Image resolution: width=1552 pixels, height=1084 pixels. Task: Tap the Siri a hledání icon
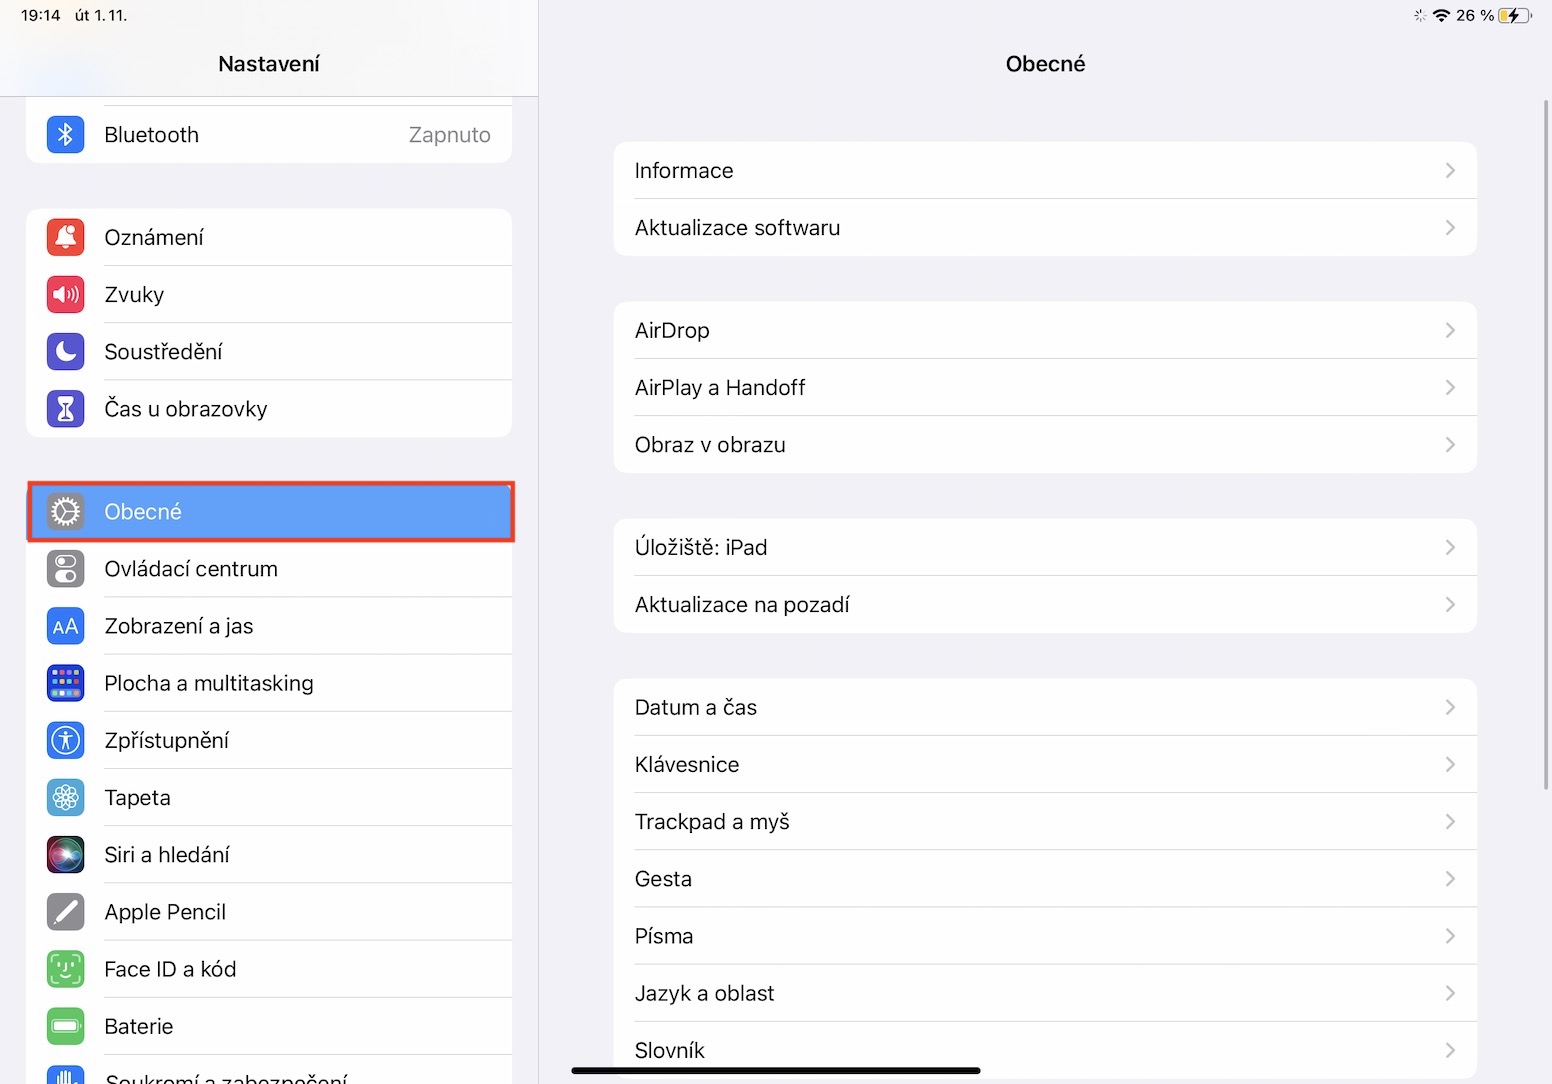click(x=65, y=855)
